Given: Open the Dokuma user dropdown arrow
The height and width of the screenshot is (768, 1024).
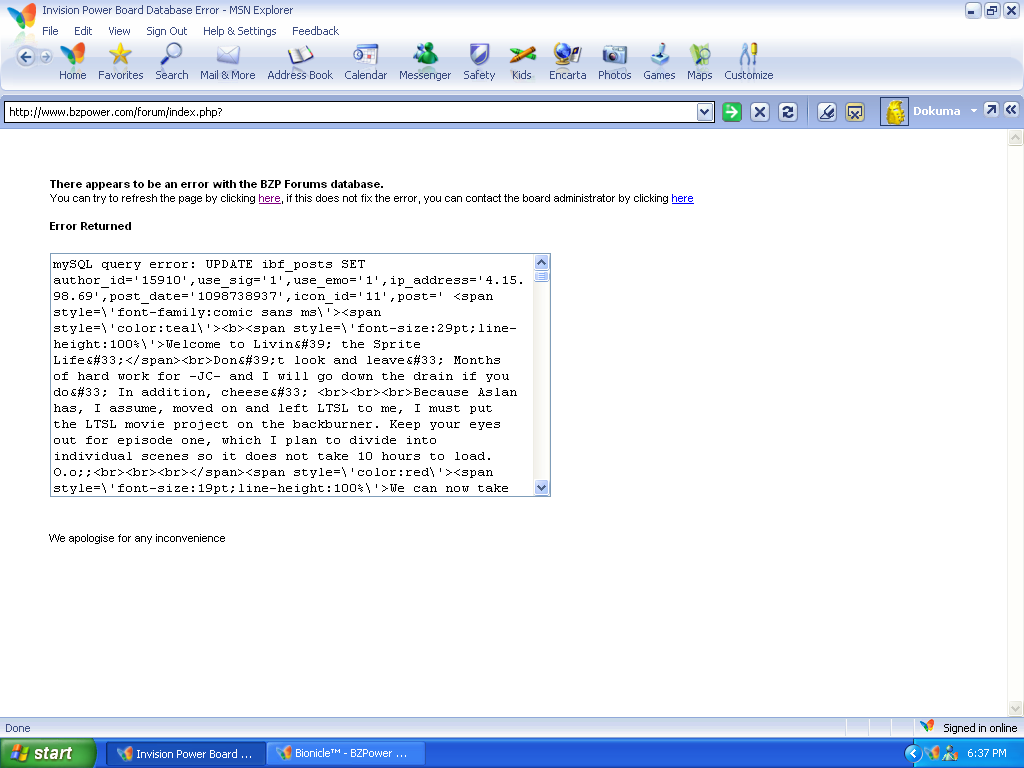Looking at the screenshot, I should click(973, 111).
